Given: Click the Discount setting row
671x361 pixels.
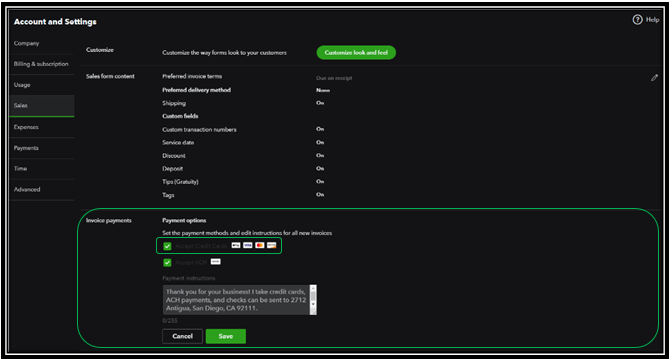Looking at the screenshot, I should click(x=174, y=156).
